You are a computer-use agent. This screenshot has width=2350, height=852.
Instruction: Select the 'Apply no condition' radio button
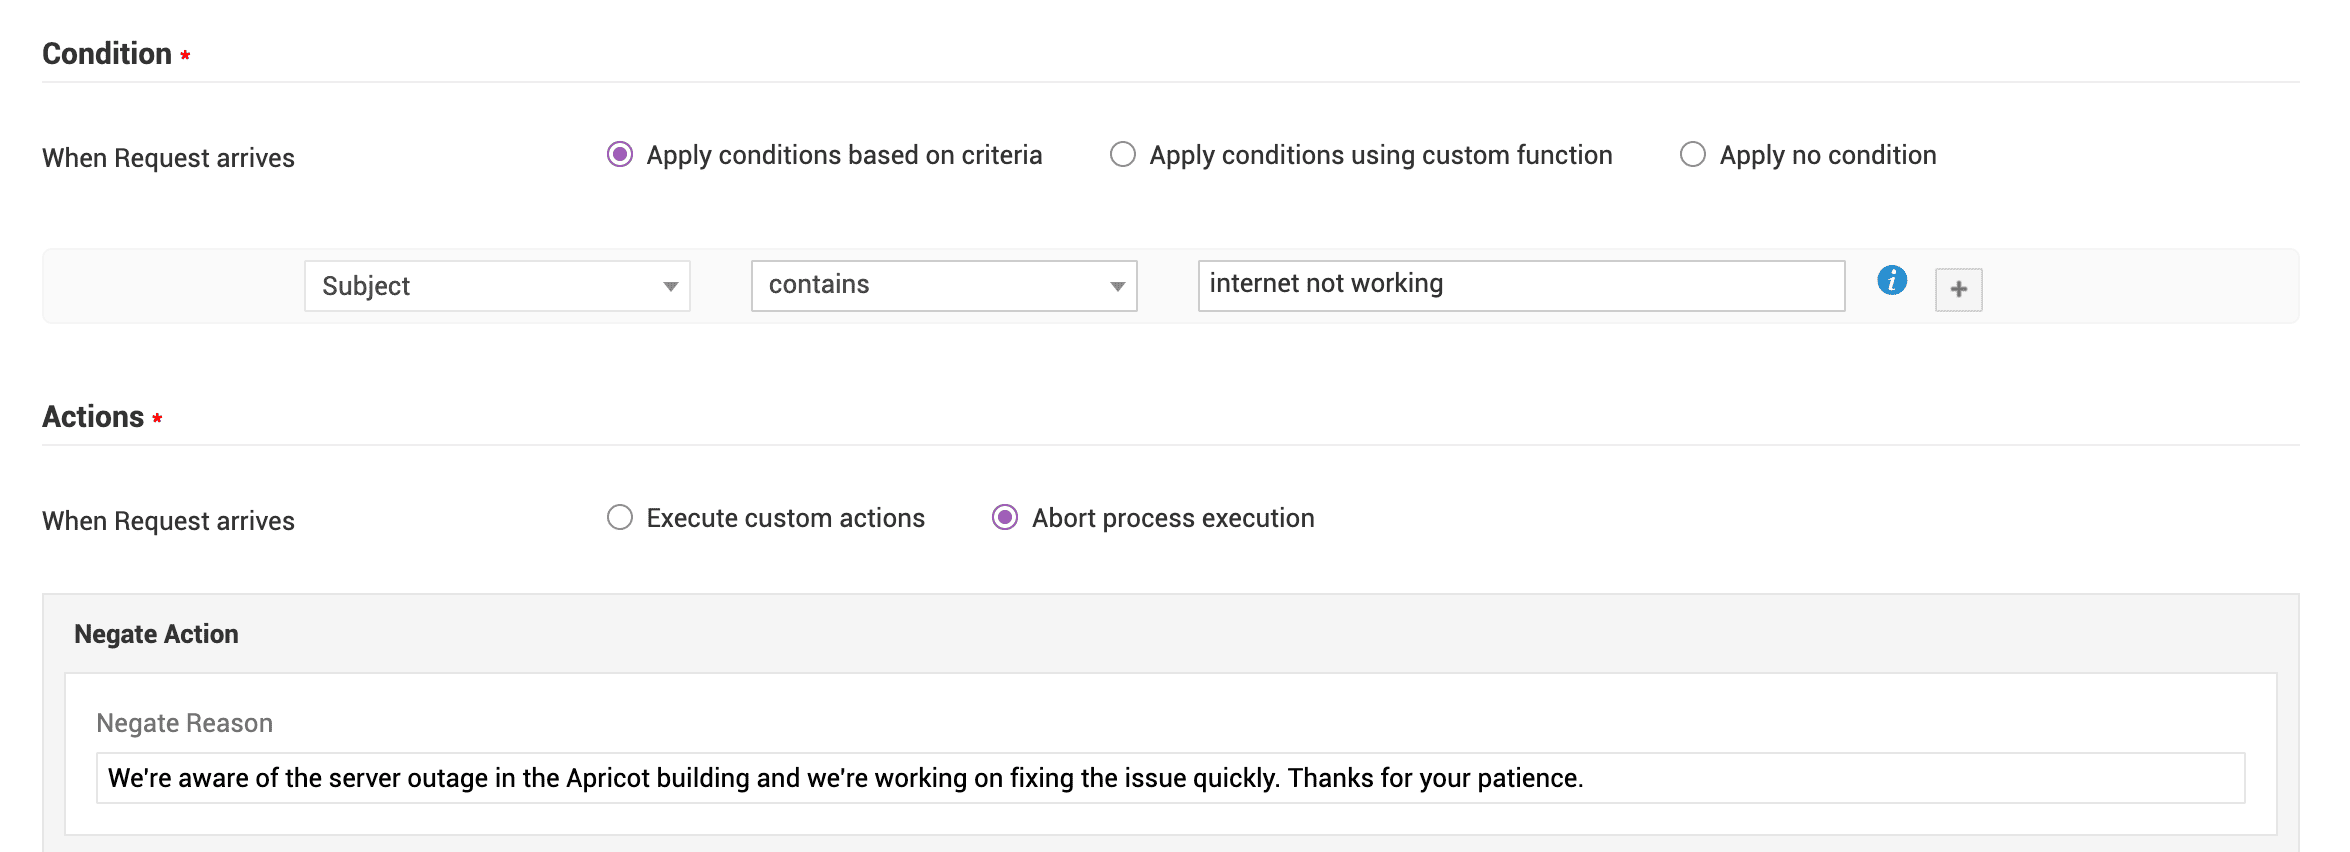tap(1692, 155)
